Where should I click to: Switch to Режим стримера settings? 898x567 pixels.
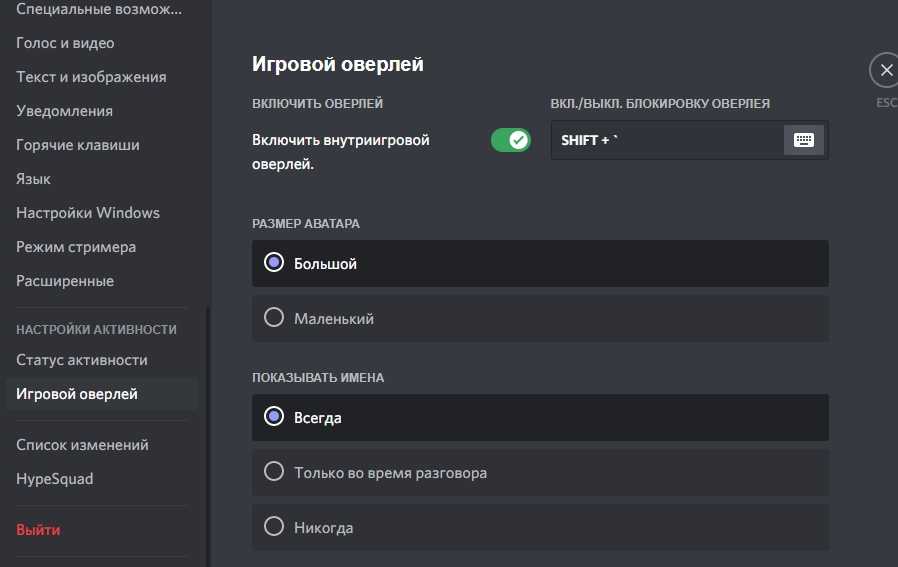[x=76, y=247]
